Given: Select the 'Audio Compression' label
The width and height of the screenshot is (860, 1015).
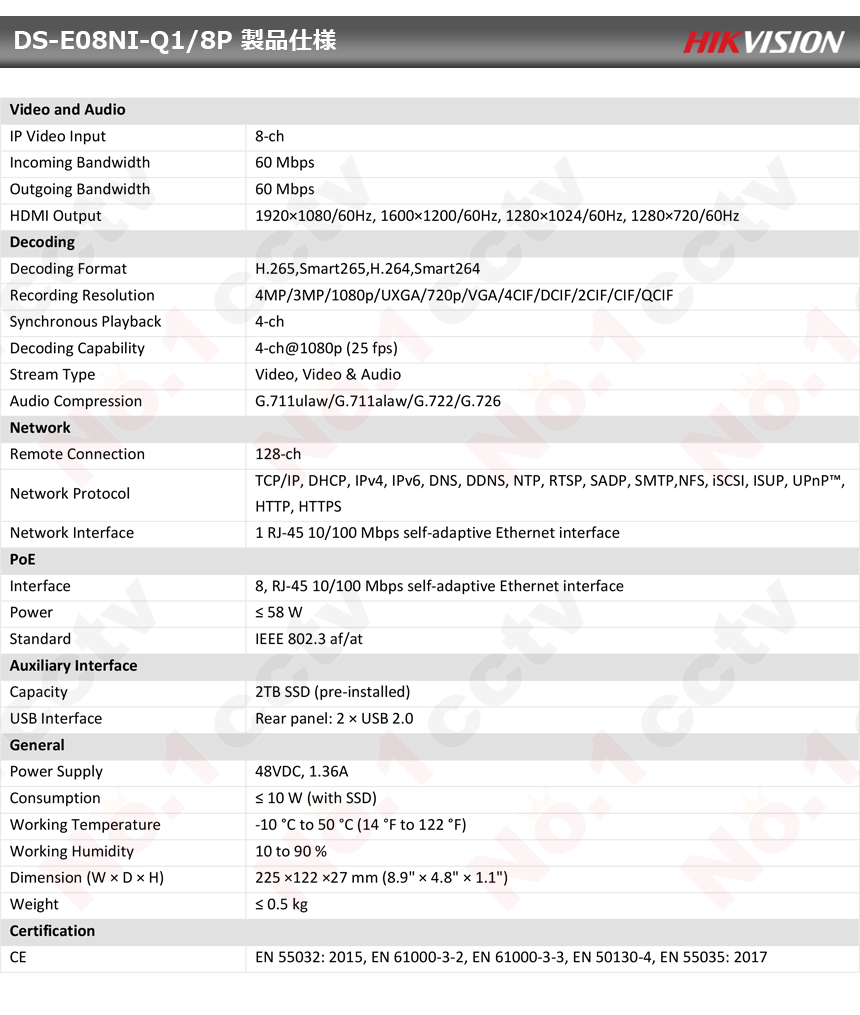Looking at the screenshot, I should click(x=76, y=401).
